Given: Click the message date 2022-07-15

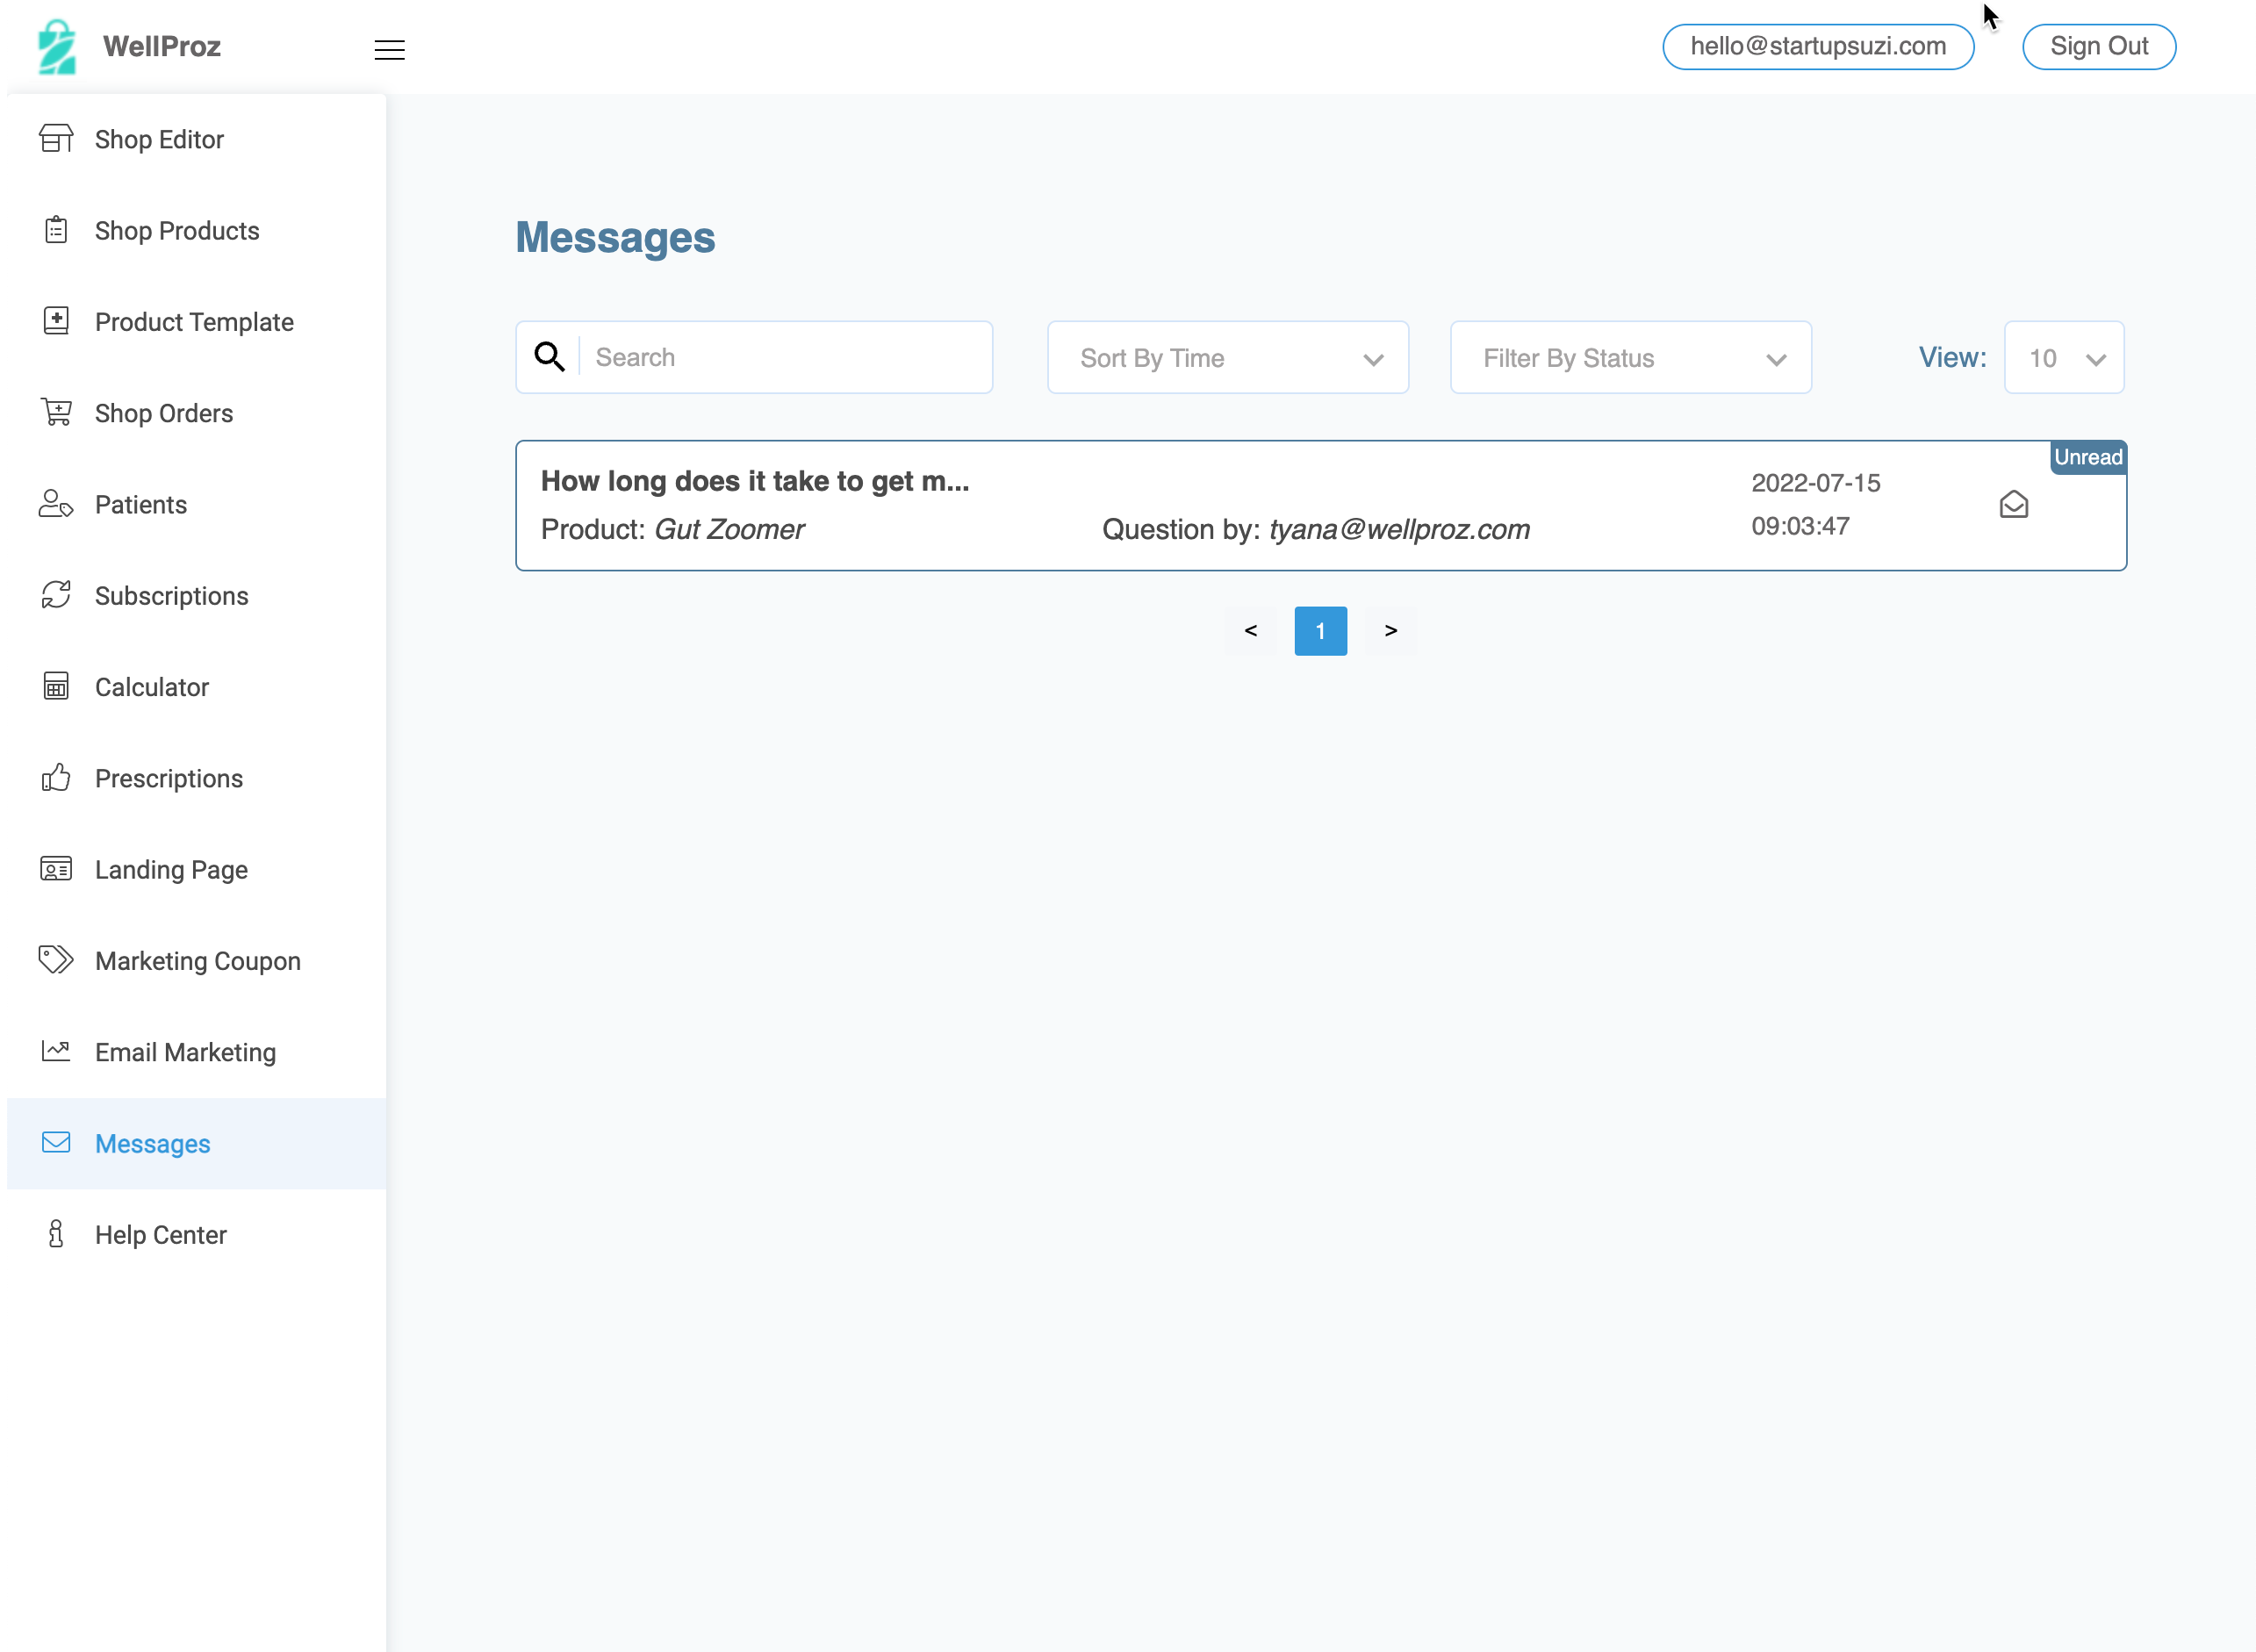Looking at the screenshot, I should (x=1815, y=483).
